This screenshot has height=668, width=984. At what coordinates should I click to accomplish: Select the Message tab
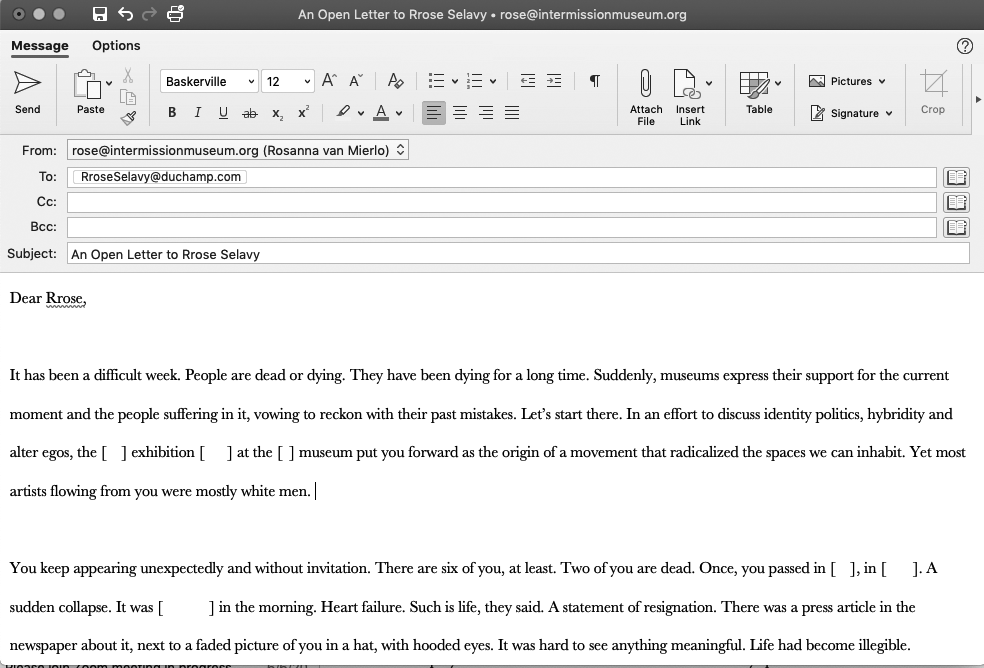tap(40, 45)
